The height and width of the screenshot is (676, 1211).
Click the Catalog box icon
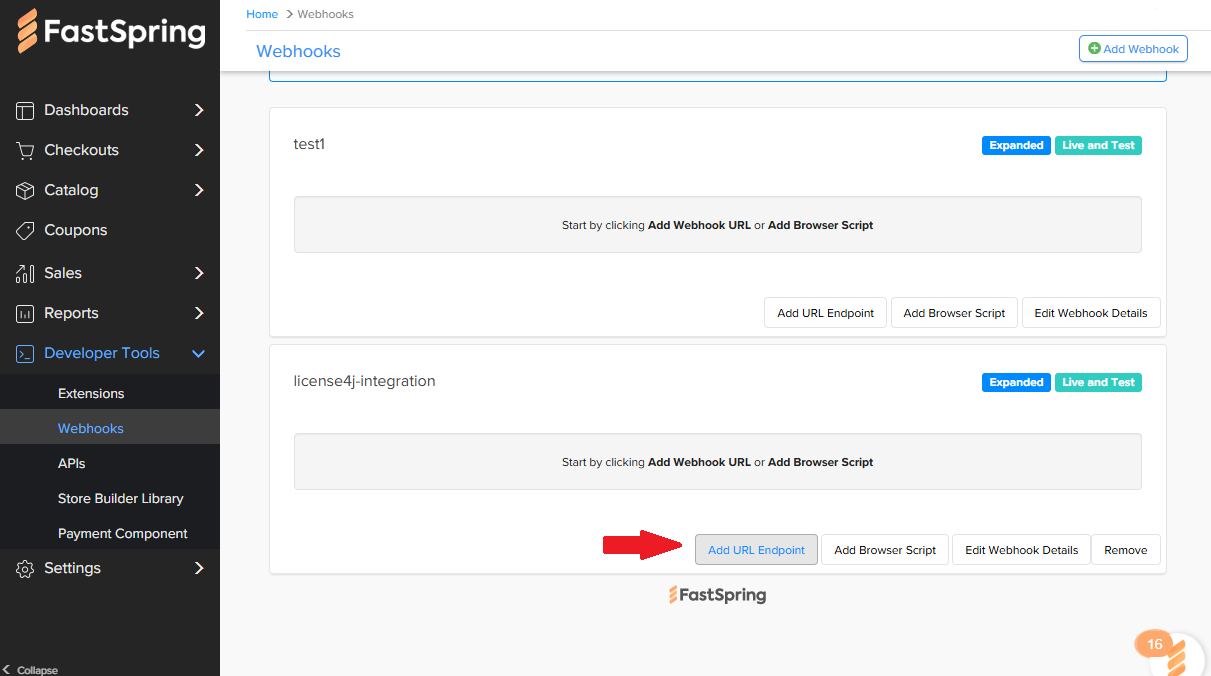25,190
